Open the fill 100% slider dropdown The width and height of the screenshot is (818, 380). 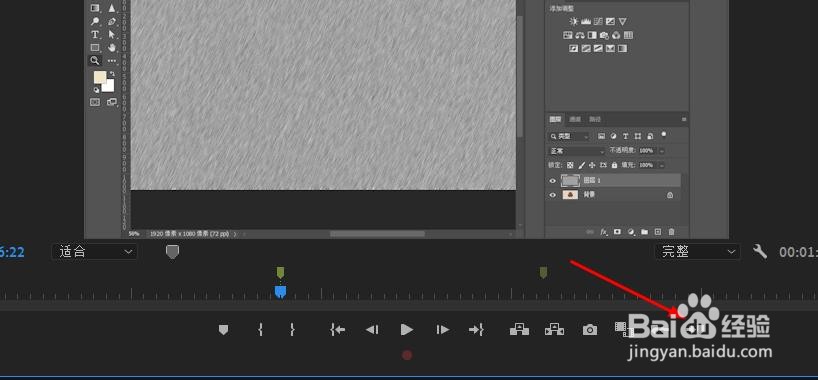point(662,164)
